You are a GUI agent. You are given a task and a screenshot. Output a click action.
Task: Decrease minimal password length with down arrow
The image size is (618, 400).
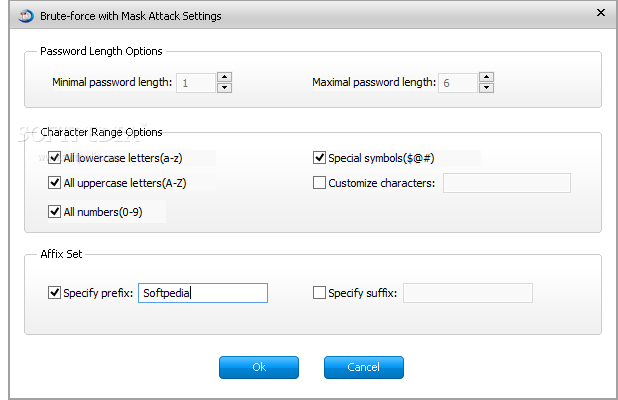pos(224,87)
